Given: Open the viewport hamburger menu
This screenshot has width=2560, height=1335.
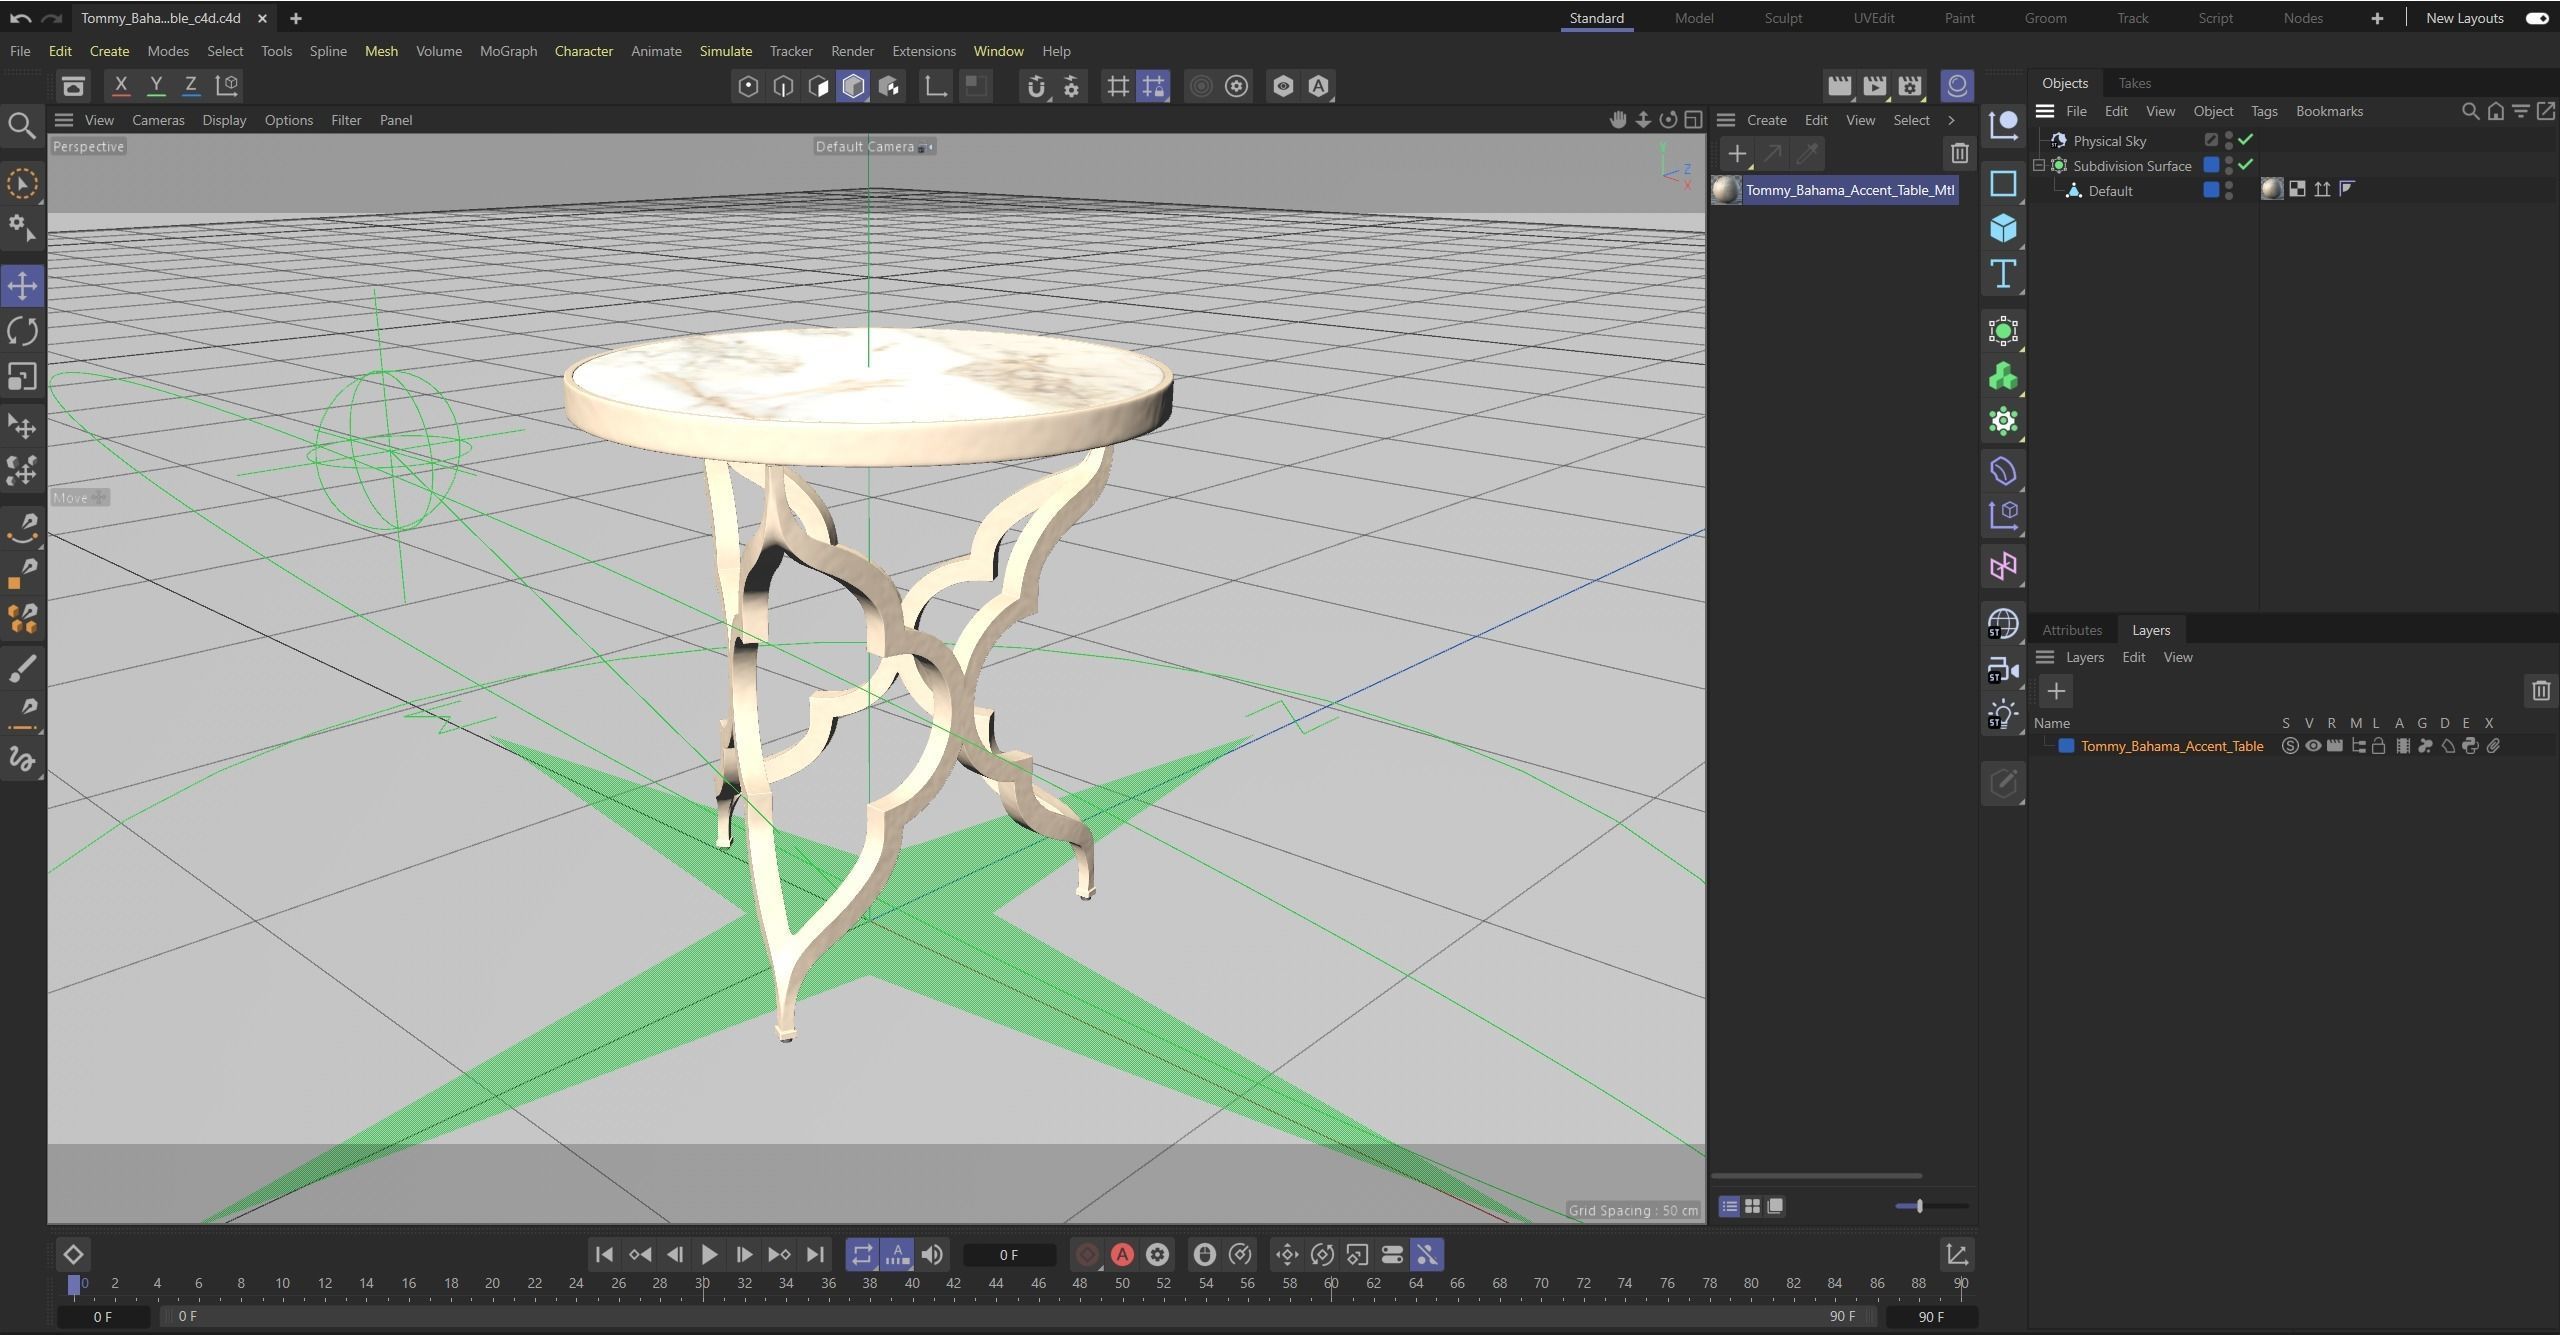Looking at the screenshot, I should point(64,120).
